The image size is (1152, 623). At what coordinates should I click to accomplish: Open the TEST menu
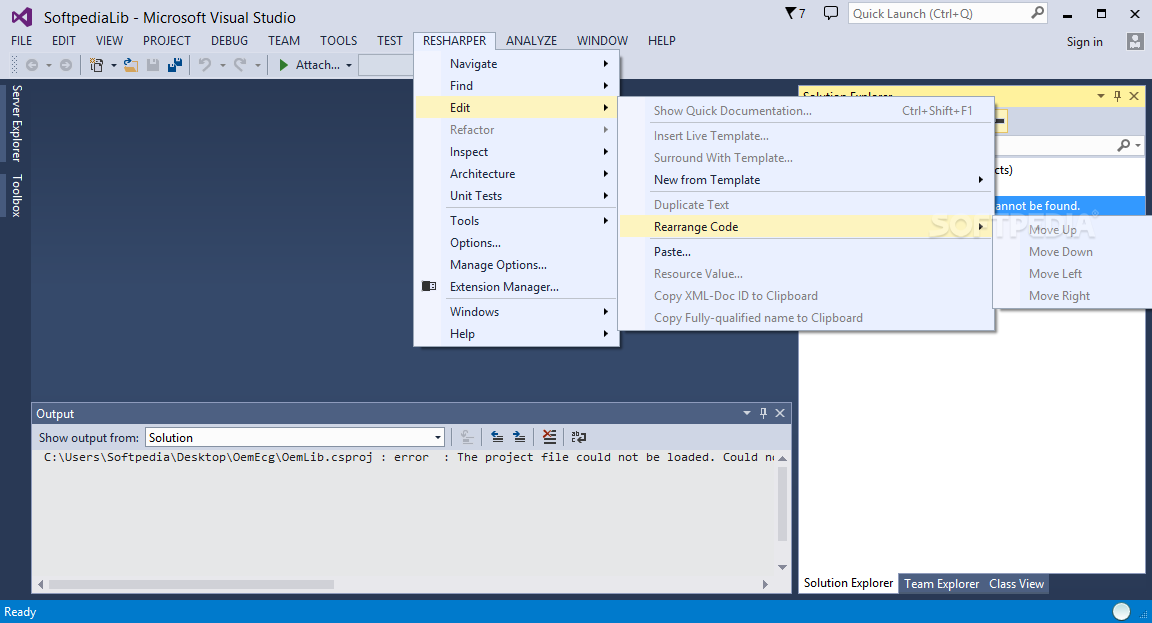click(389, 41)
